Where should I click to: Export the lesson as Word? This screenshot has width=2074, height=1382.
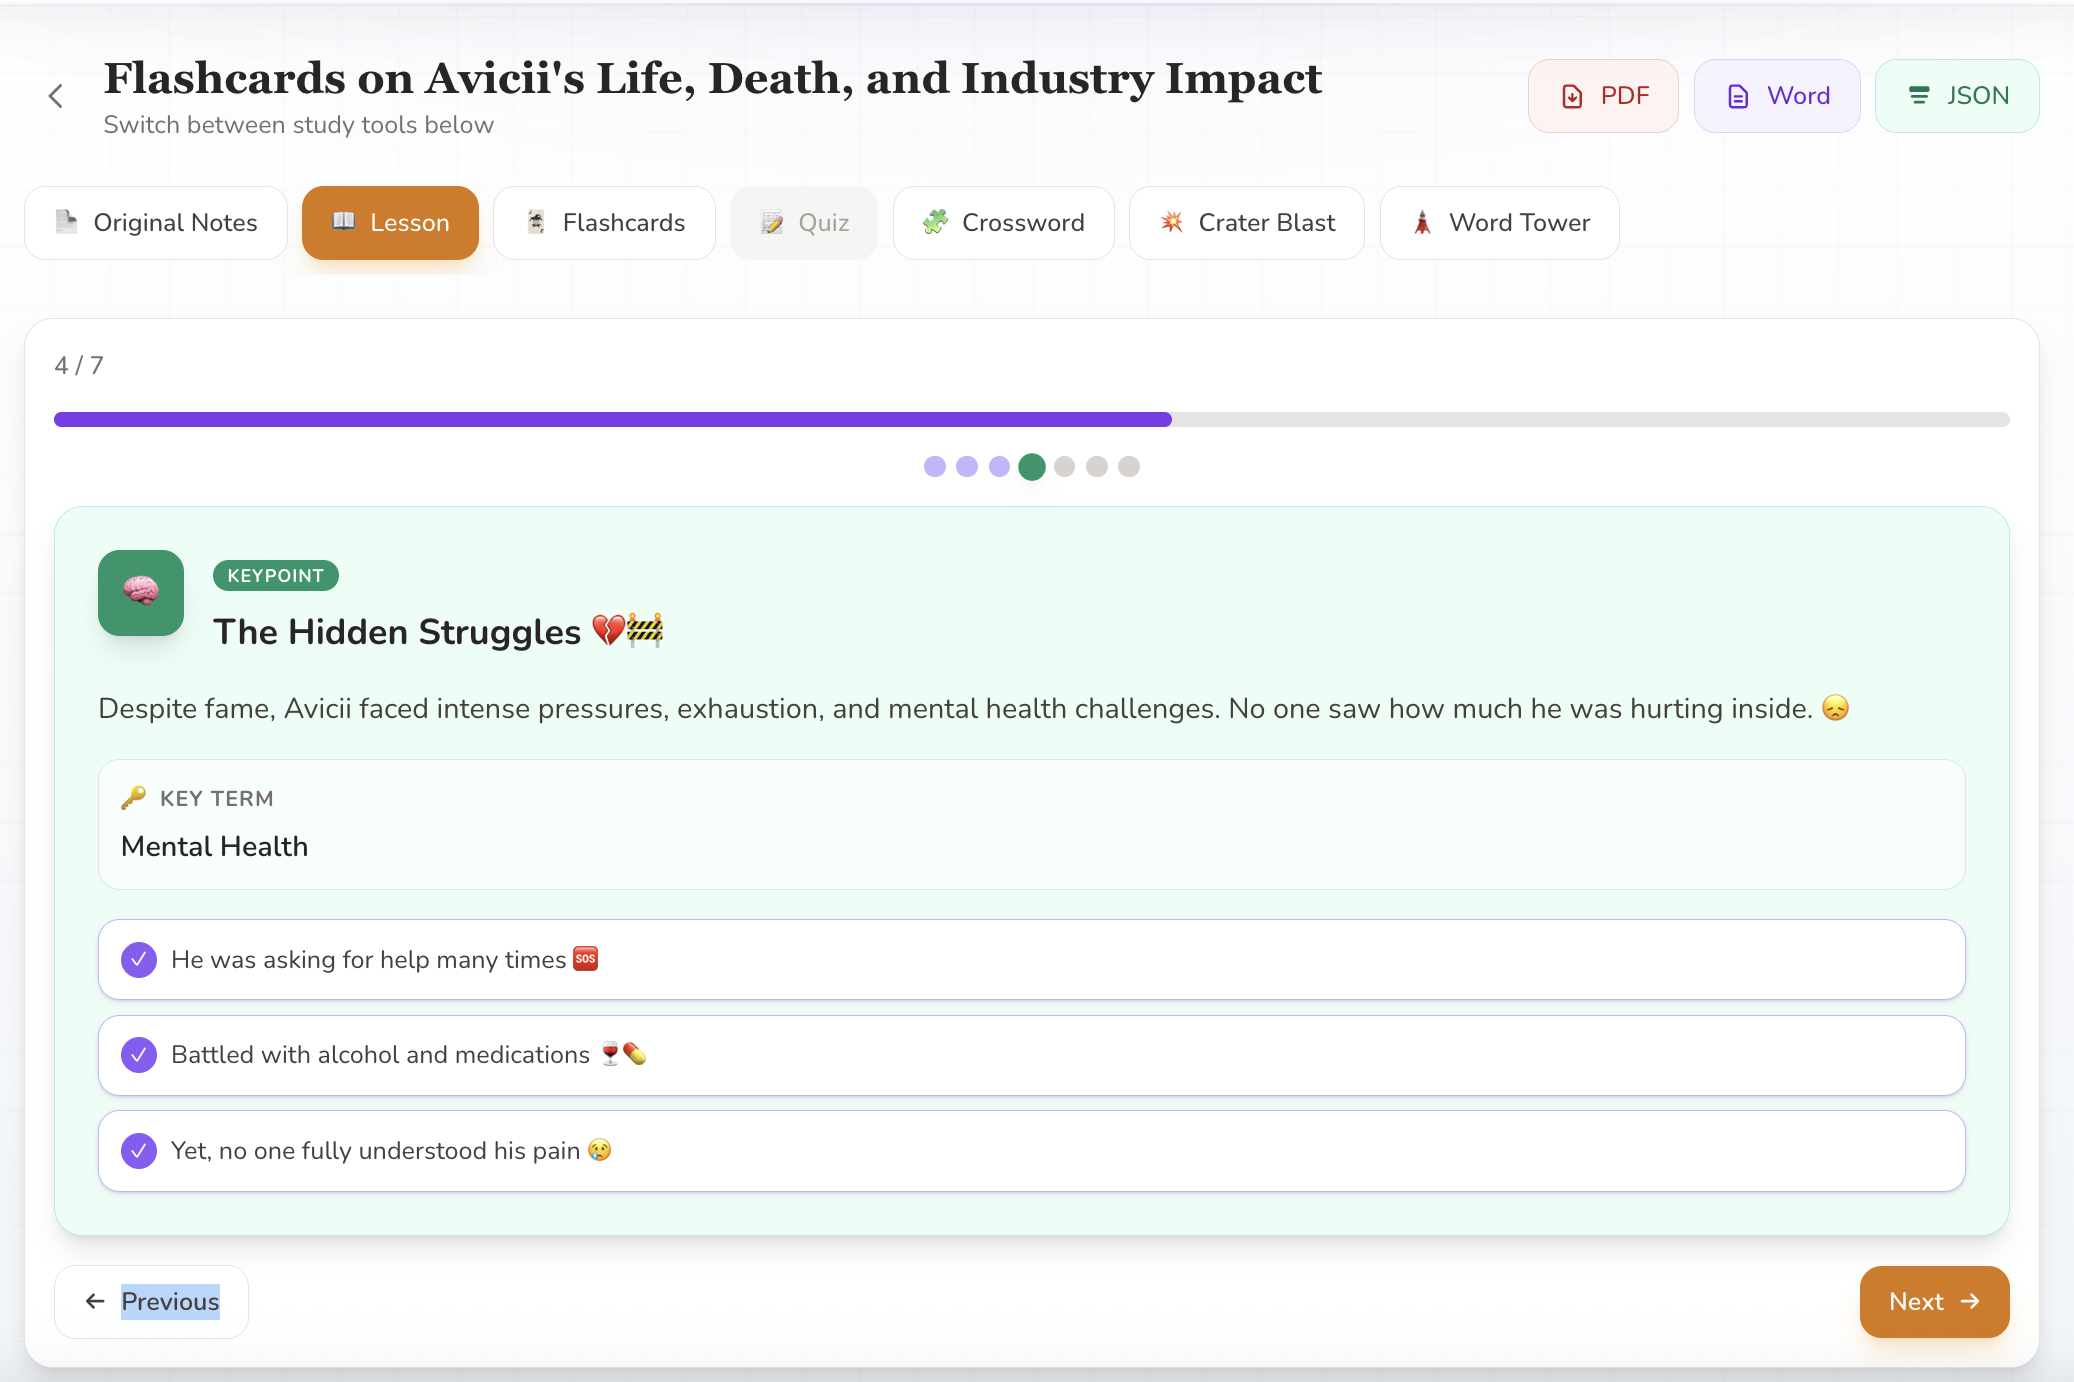(x=1777, y=96)
